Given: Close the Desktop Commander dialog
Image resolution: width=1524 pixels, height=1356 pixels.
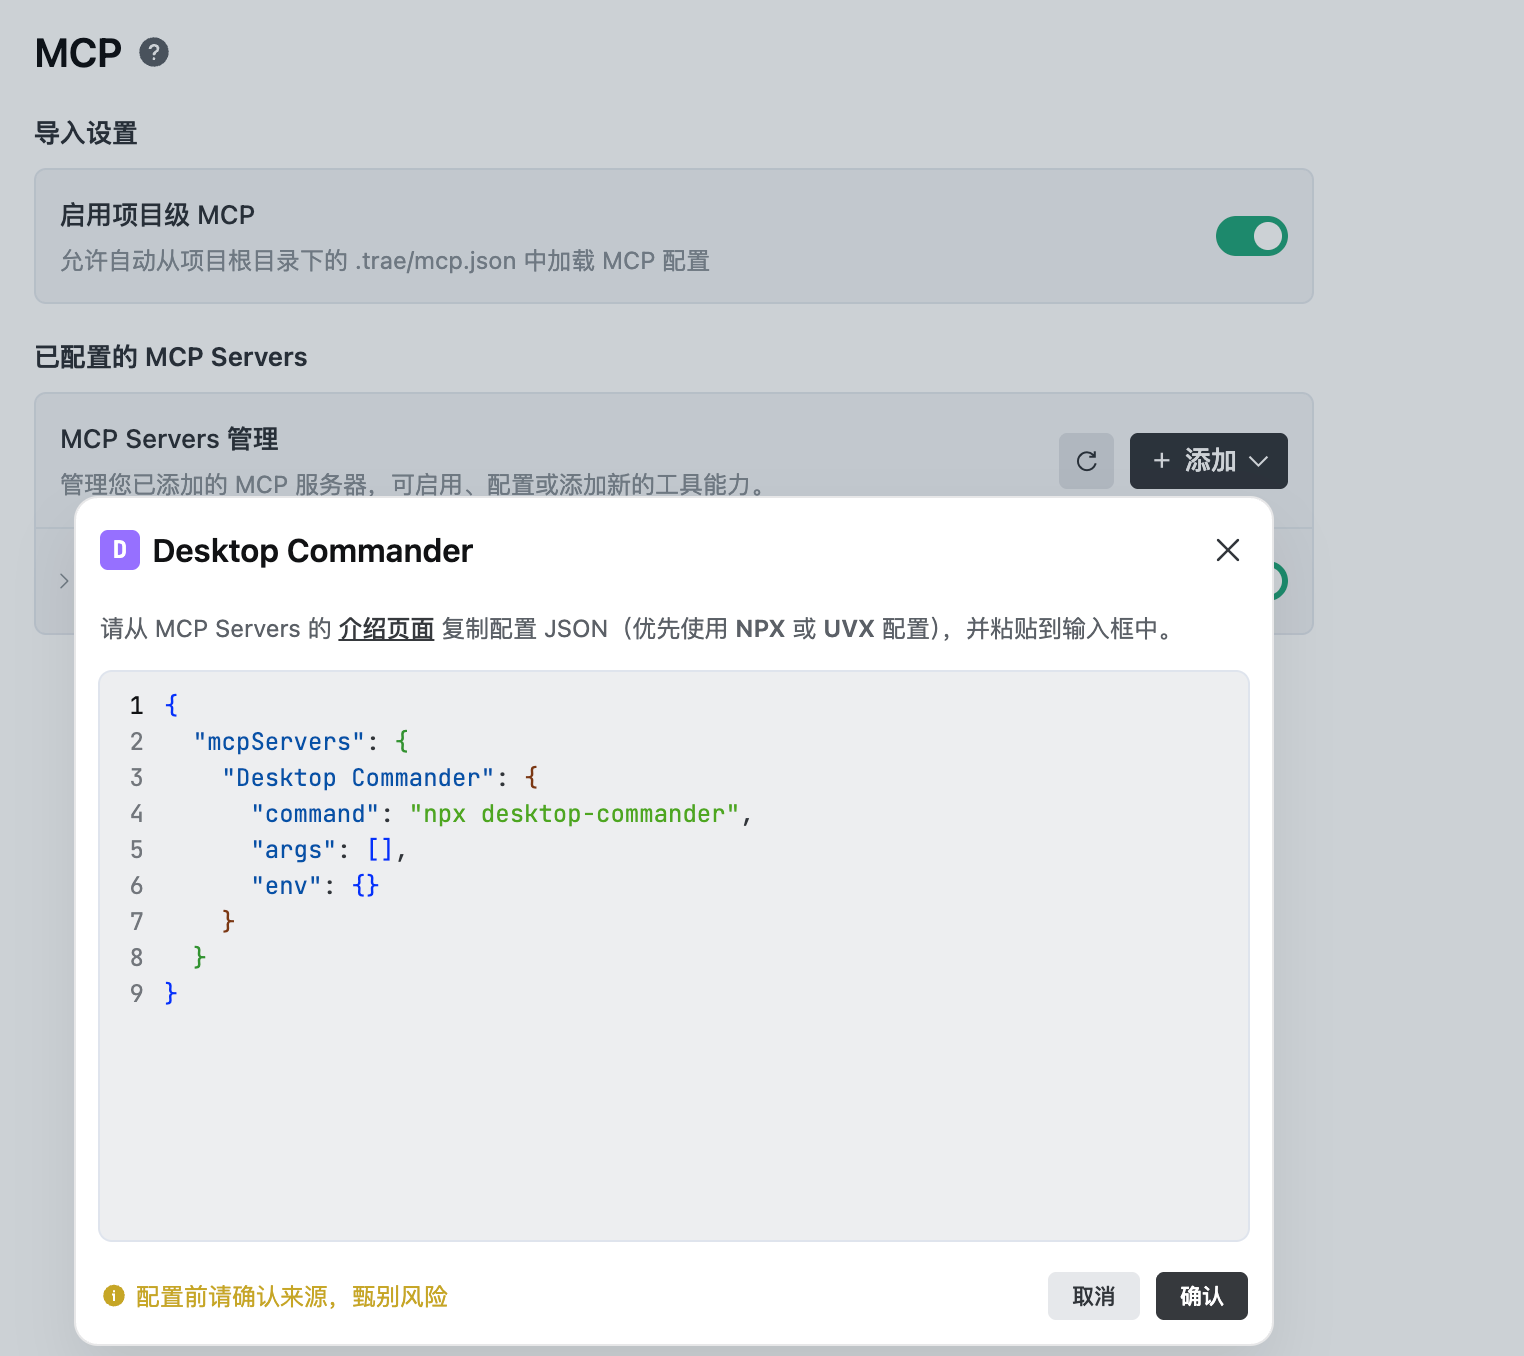Looking at the screenshot, I should coord(1227,550).
